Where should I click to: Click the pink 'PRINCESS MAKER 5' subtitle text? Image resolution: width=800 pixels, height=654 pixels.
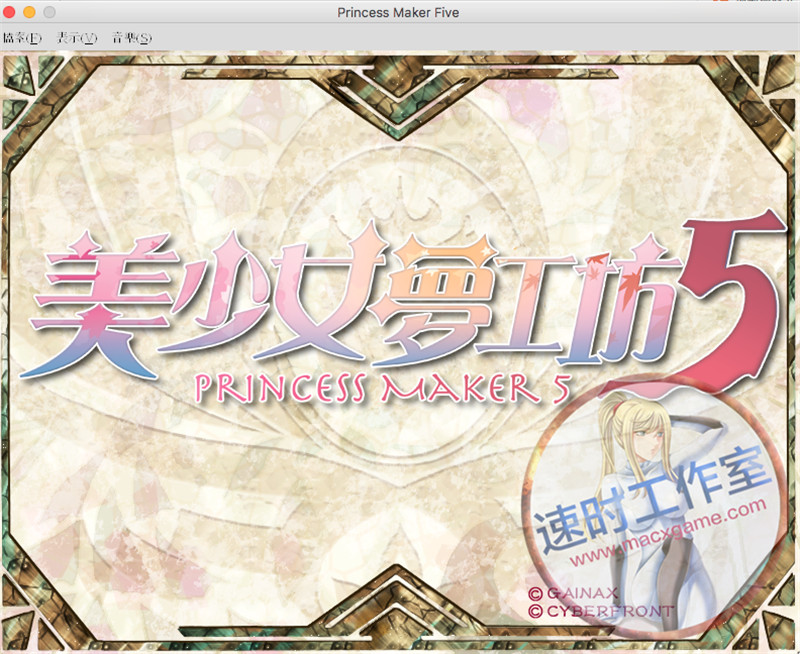(x=383, y=388)
